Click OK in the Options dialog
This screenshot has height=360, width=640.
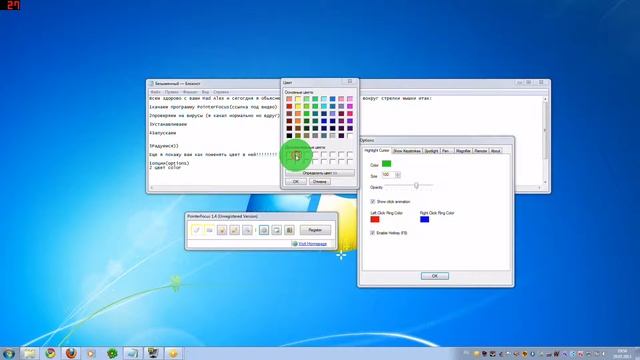(x=435, y=276)
